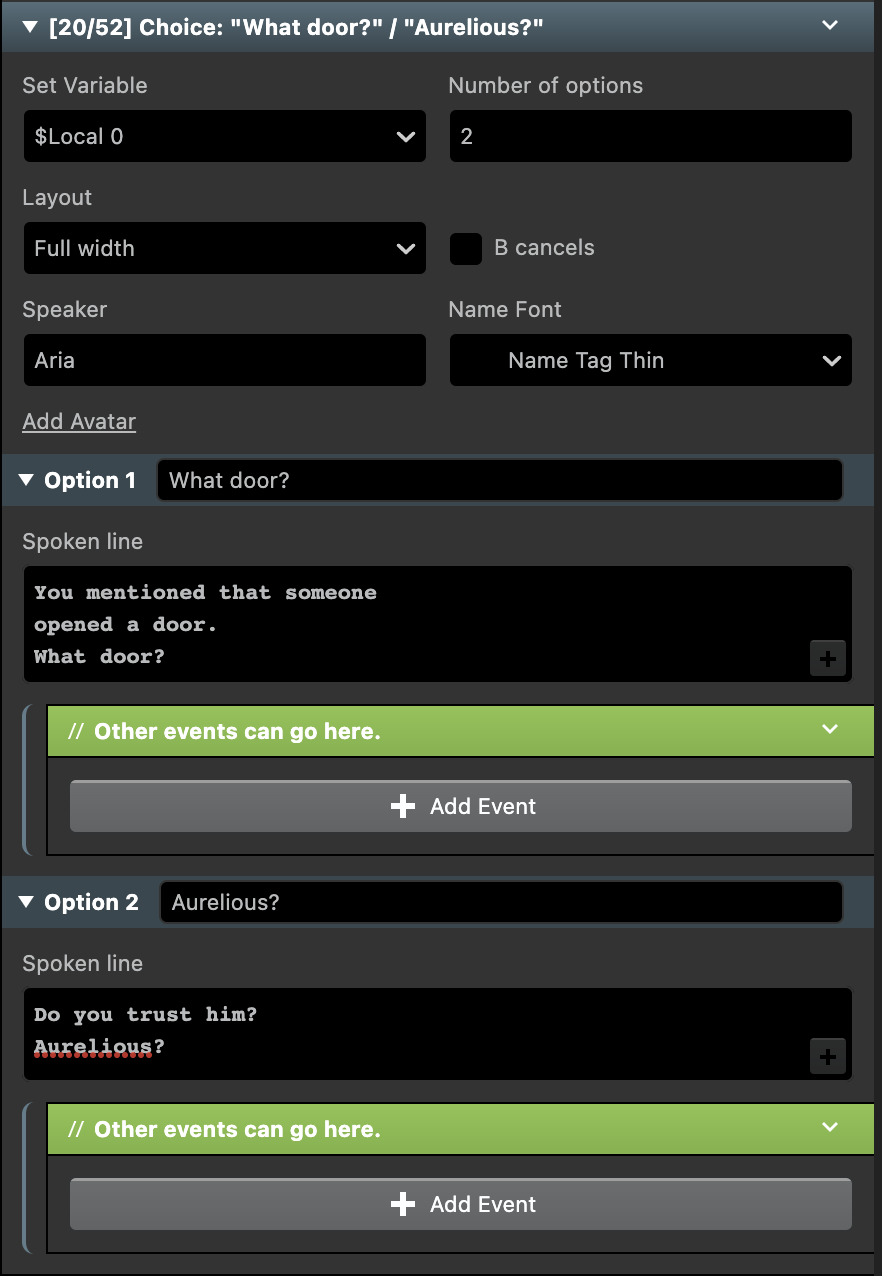The height and width of the screenshot is (1276, 882).
Task: Click the "Spoken line" label under Option 2
Action: 83,964
